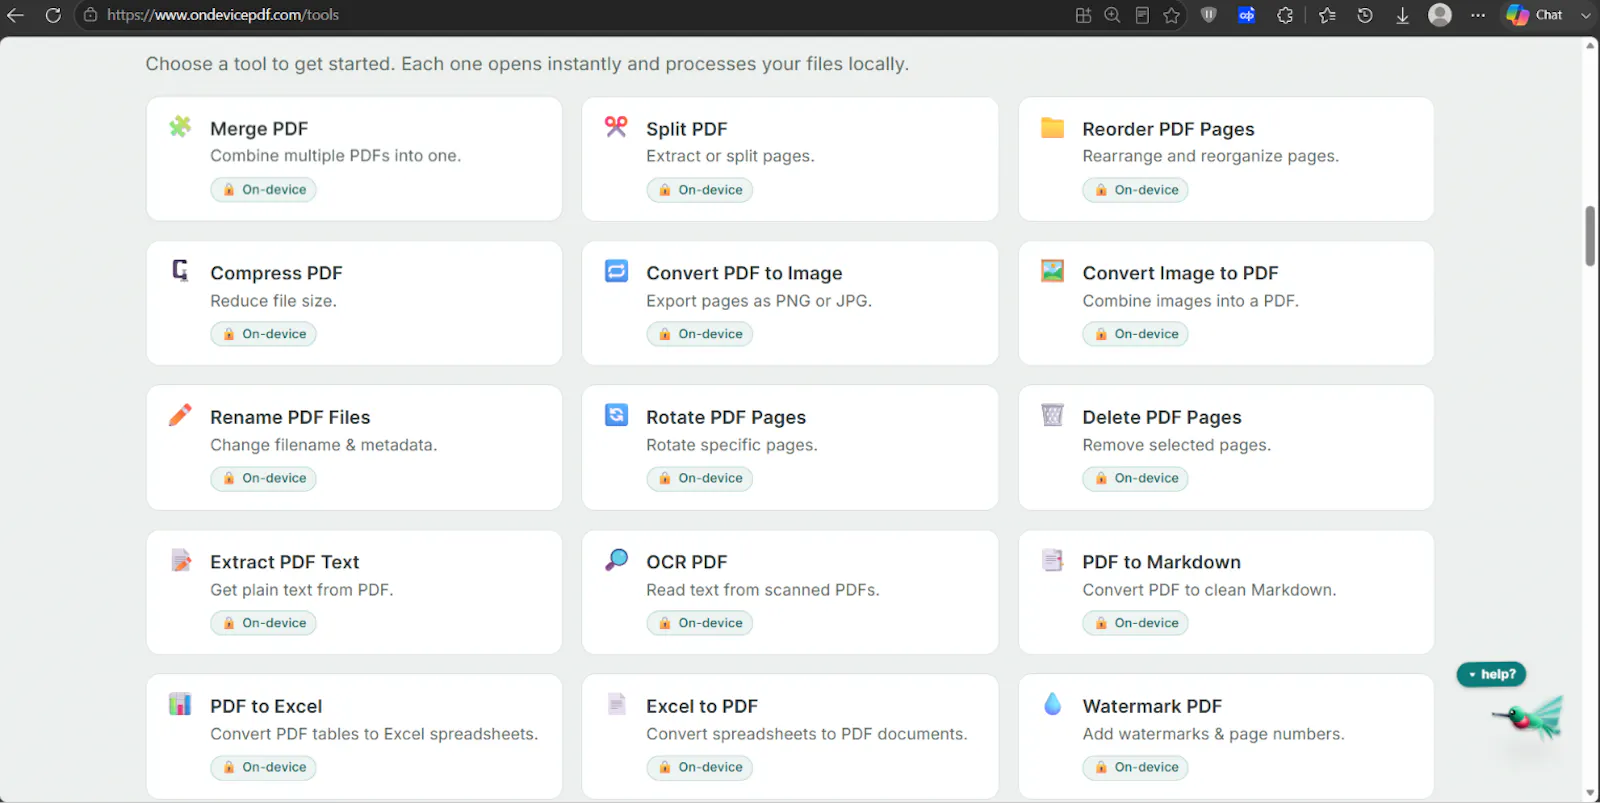Open the user profile avatar
This screenshot has height=803, width=1600.
tap(1440, 15)
